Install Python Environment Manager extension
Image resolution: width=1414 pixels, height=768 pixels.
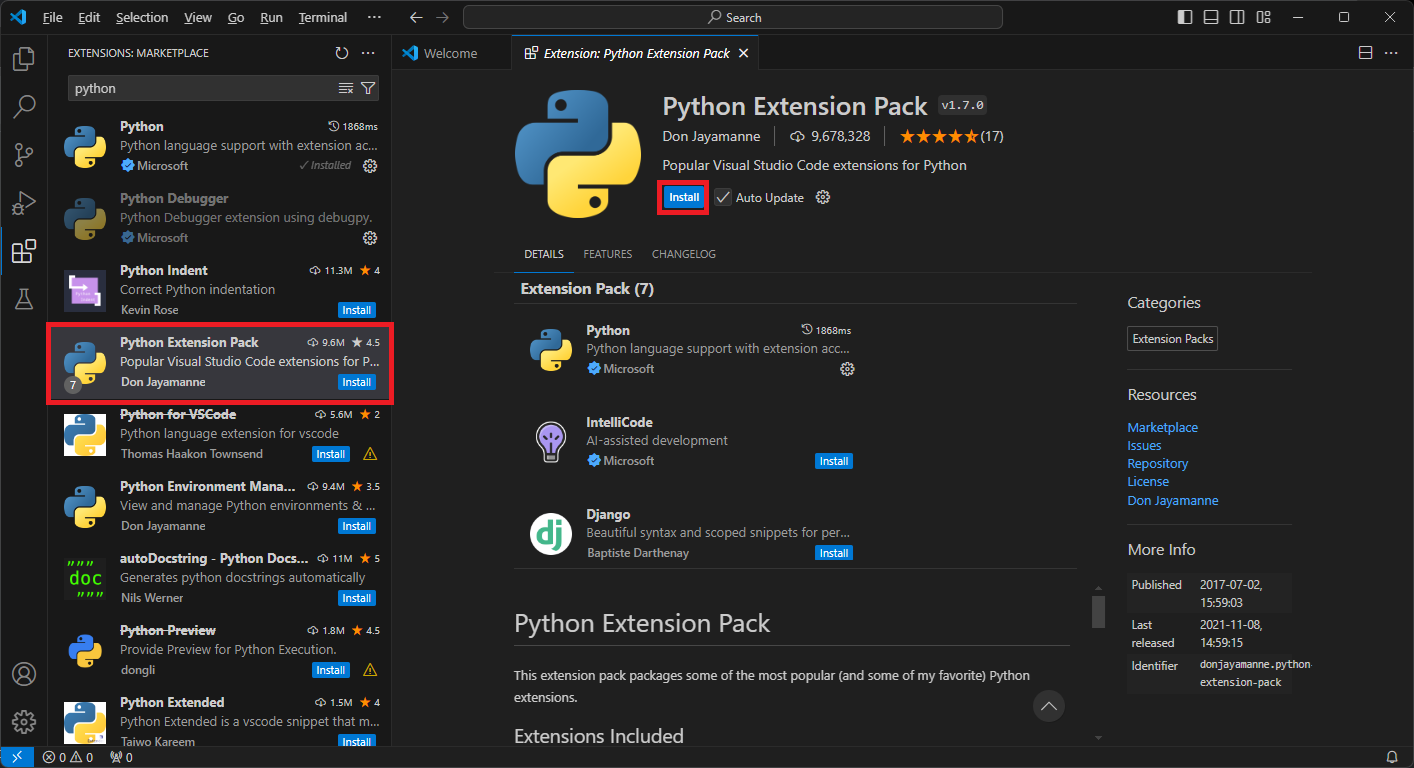pyautogui.click(x=357, y=526)
